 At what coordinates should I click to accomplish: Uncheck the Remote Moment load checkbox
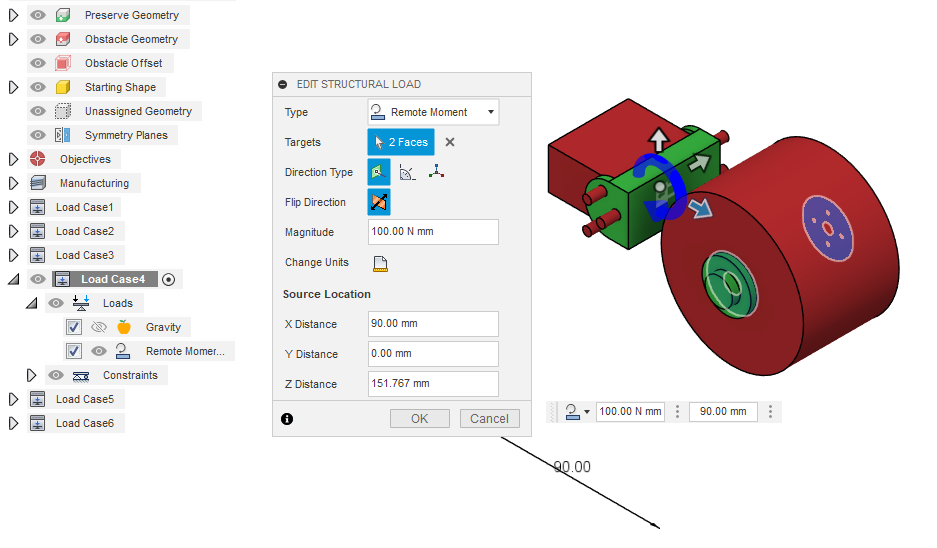point(74,351)
